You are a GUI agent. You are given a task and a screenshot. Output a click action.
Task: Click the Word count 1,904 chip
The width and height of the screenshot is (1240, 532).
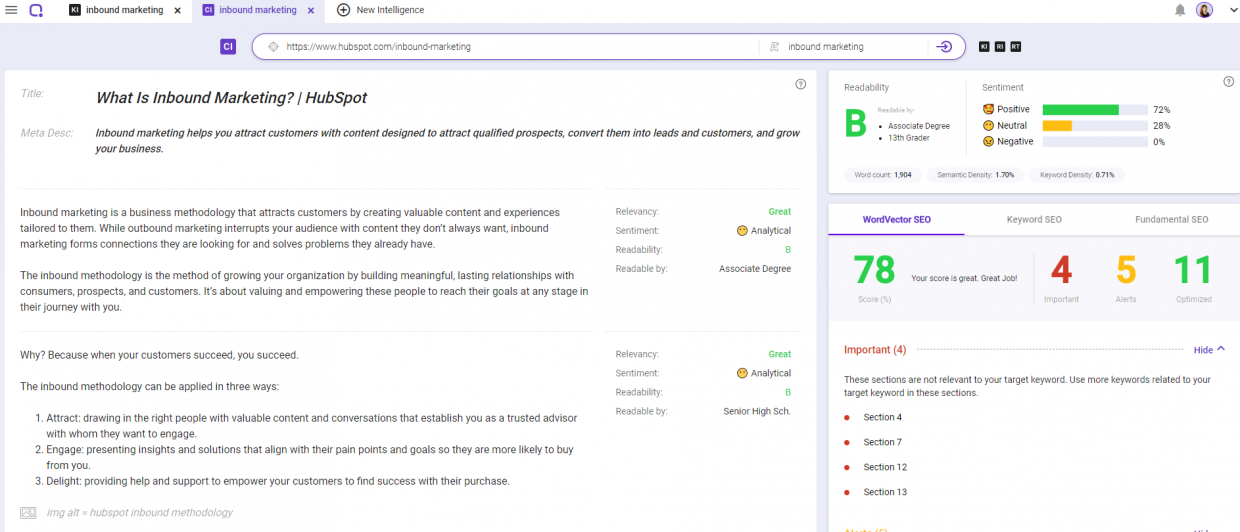[x=883, y=174]
